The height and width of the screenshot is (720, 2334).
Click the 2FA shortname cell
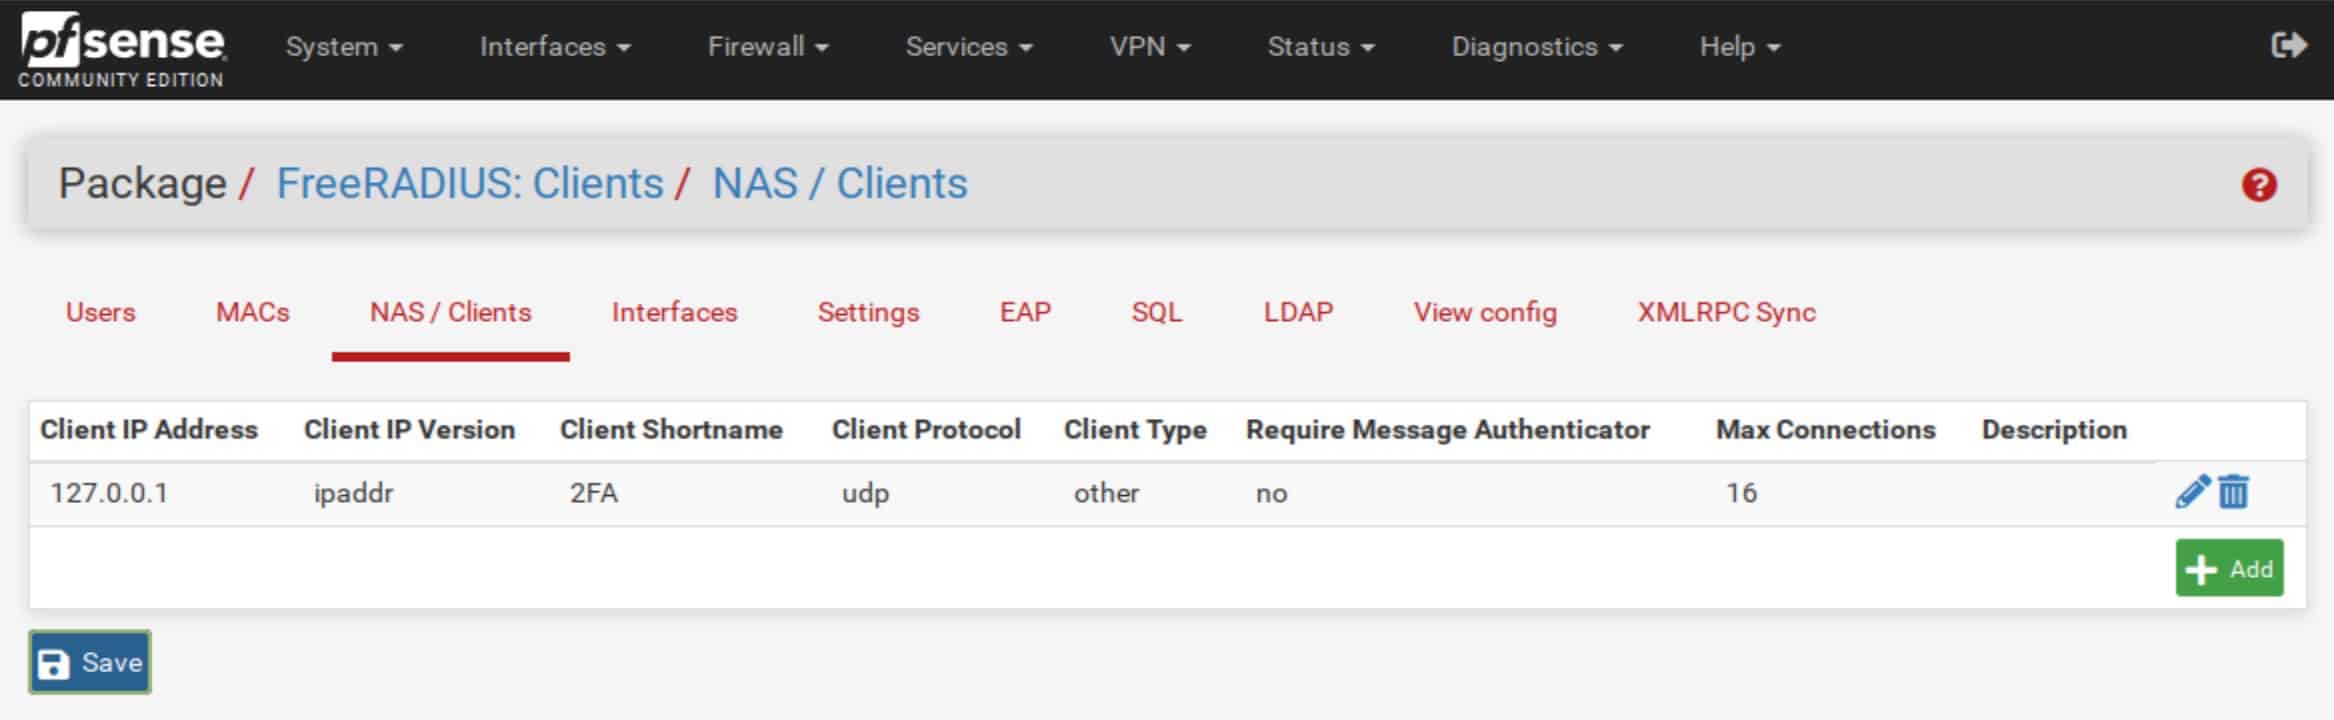coord(593,493)
